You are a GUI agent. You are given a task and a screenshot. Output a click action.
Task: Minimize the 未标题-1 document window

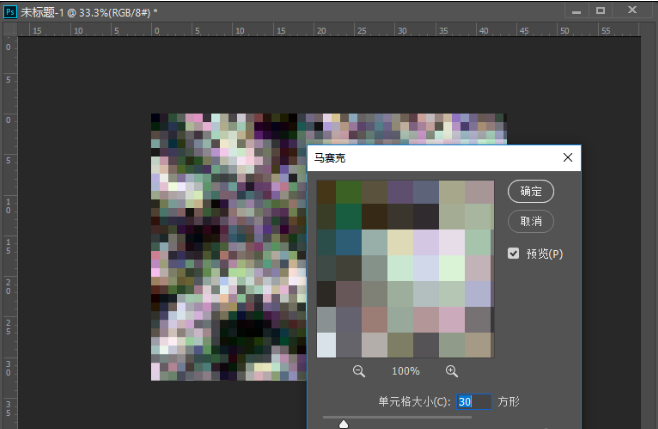pyautogui.click(x=577, y=11)
